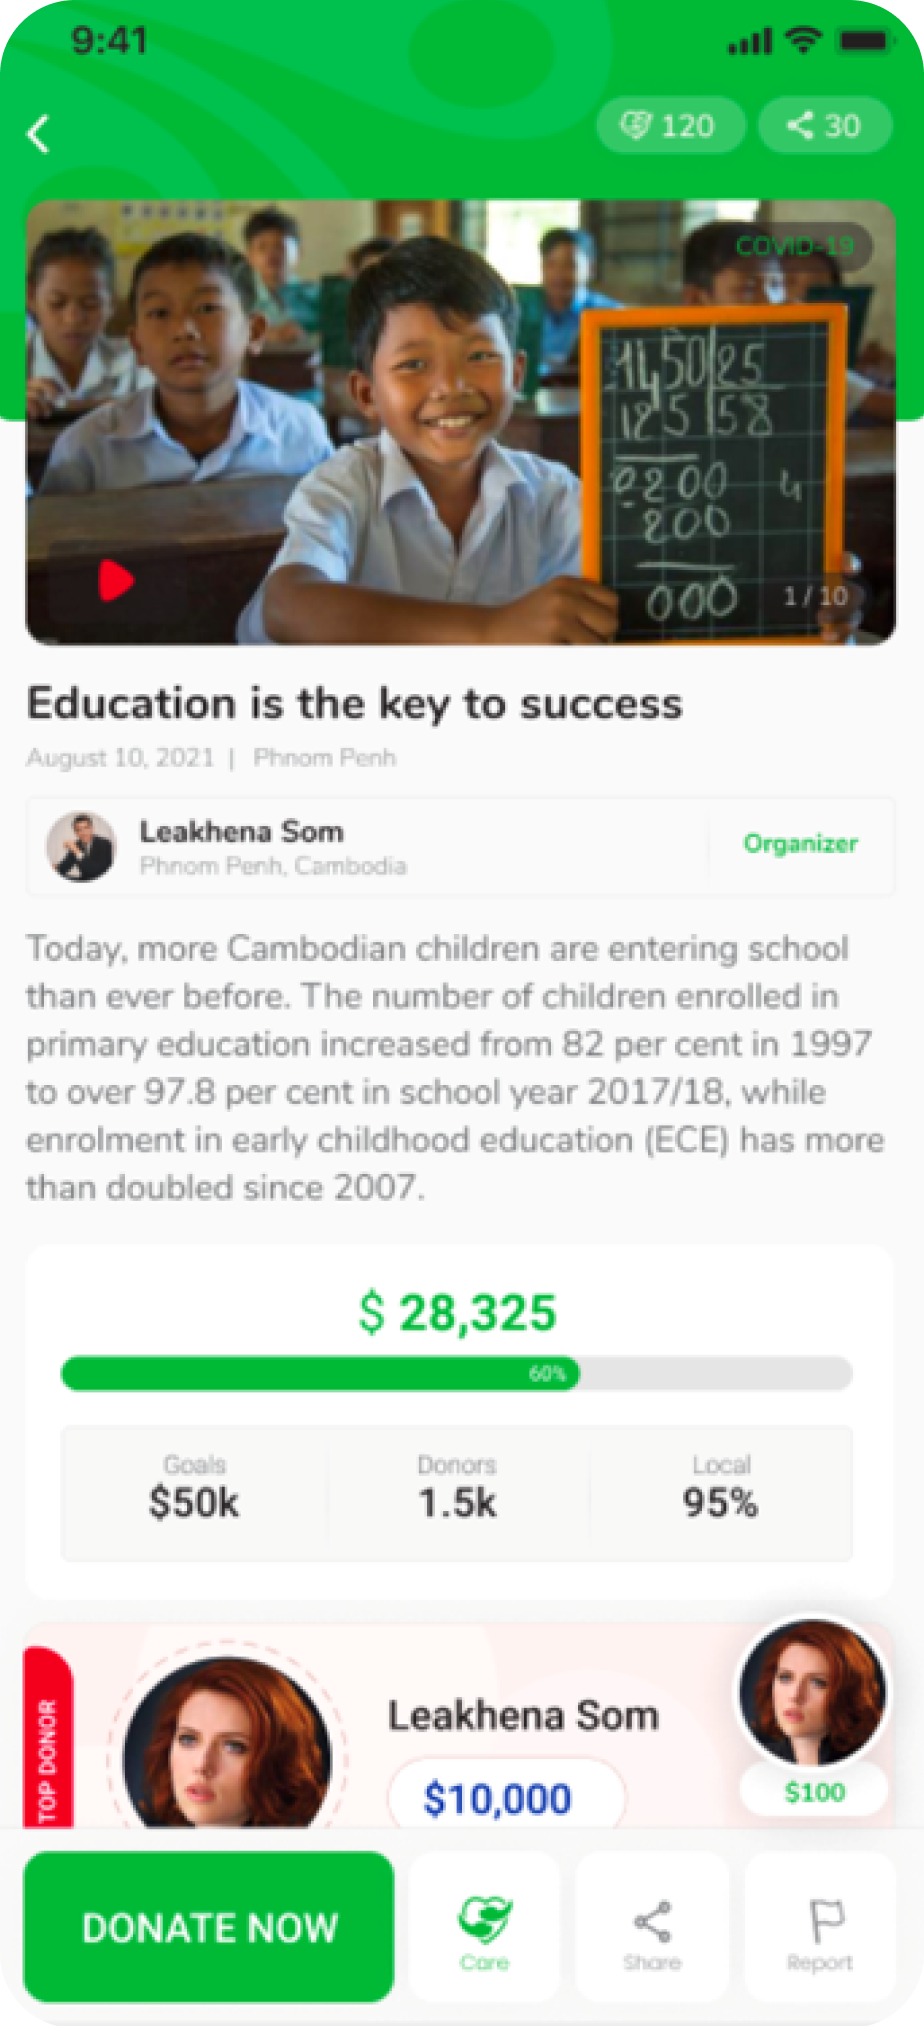The image size is (924, 2028).
Task: Tap the green Organizer label
Action: pos(800,844)
